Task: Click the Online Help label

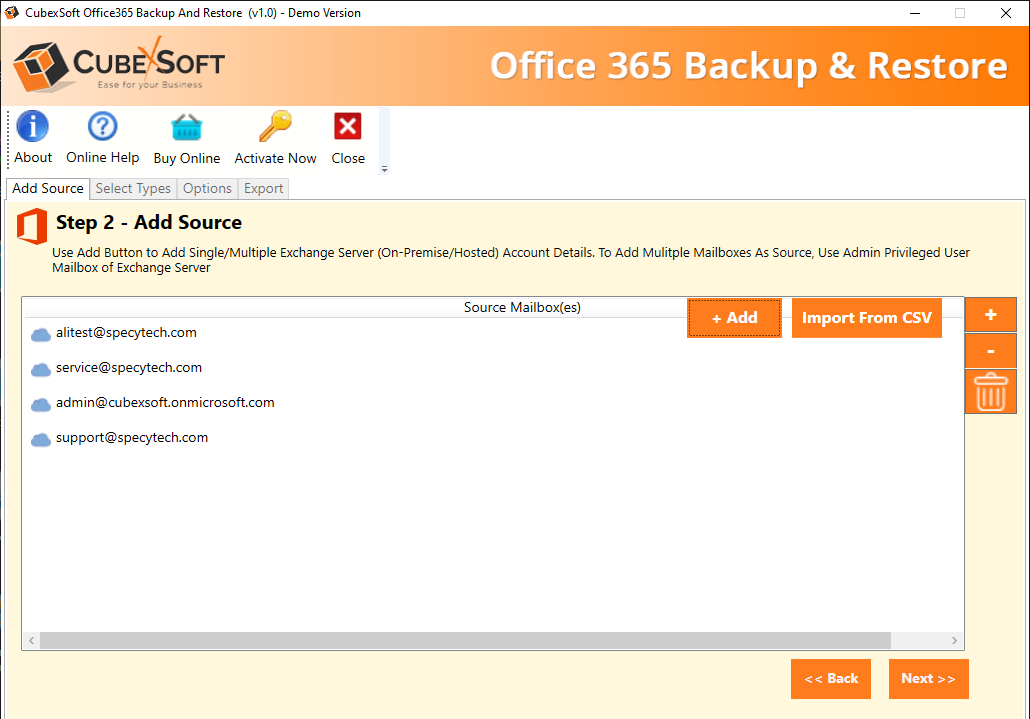Action: pos(102,158)
